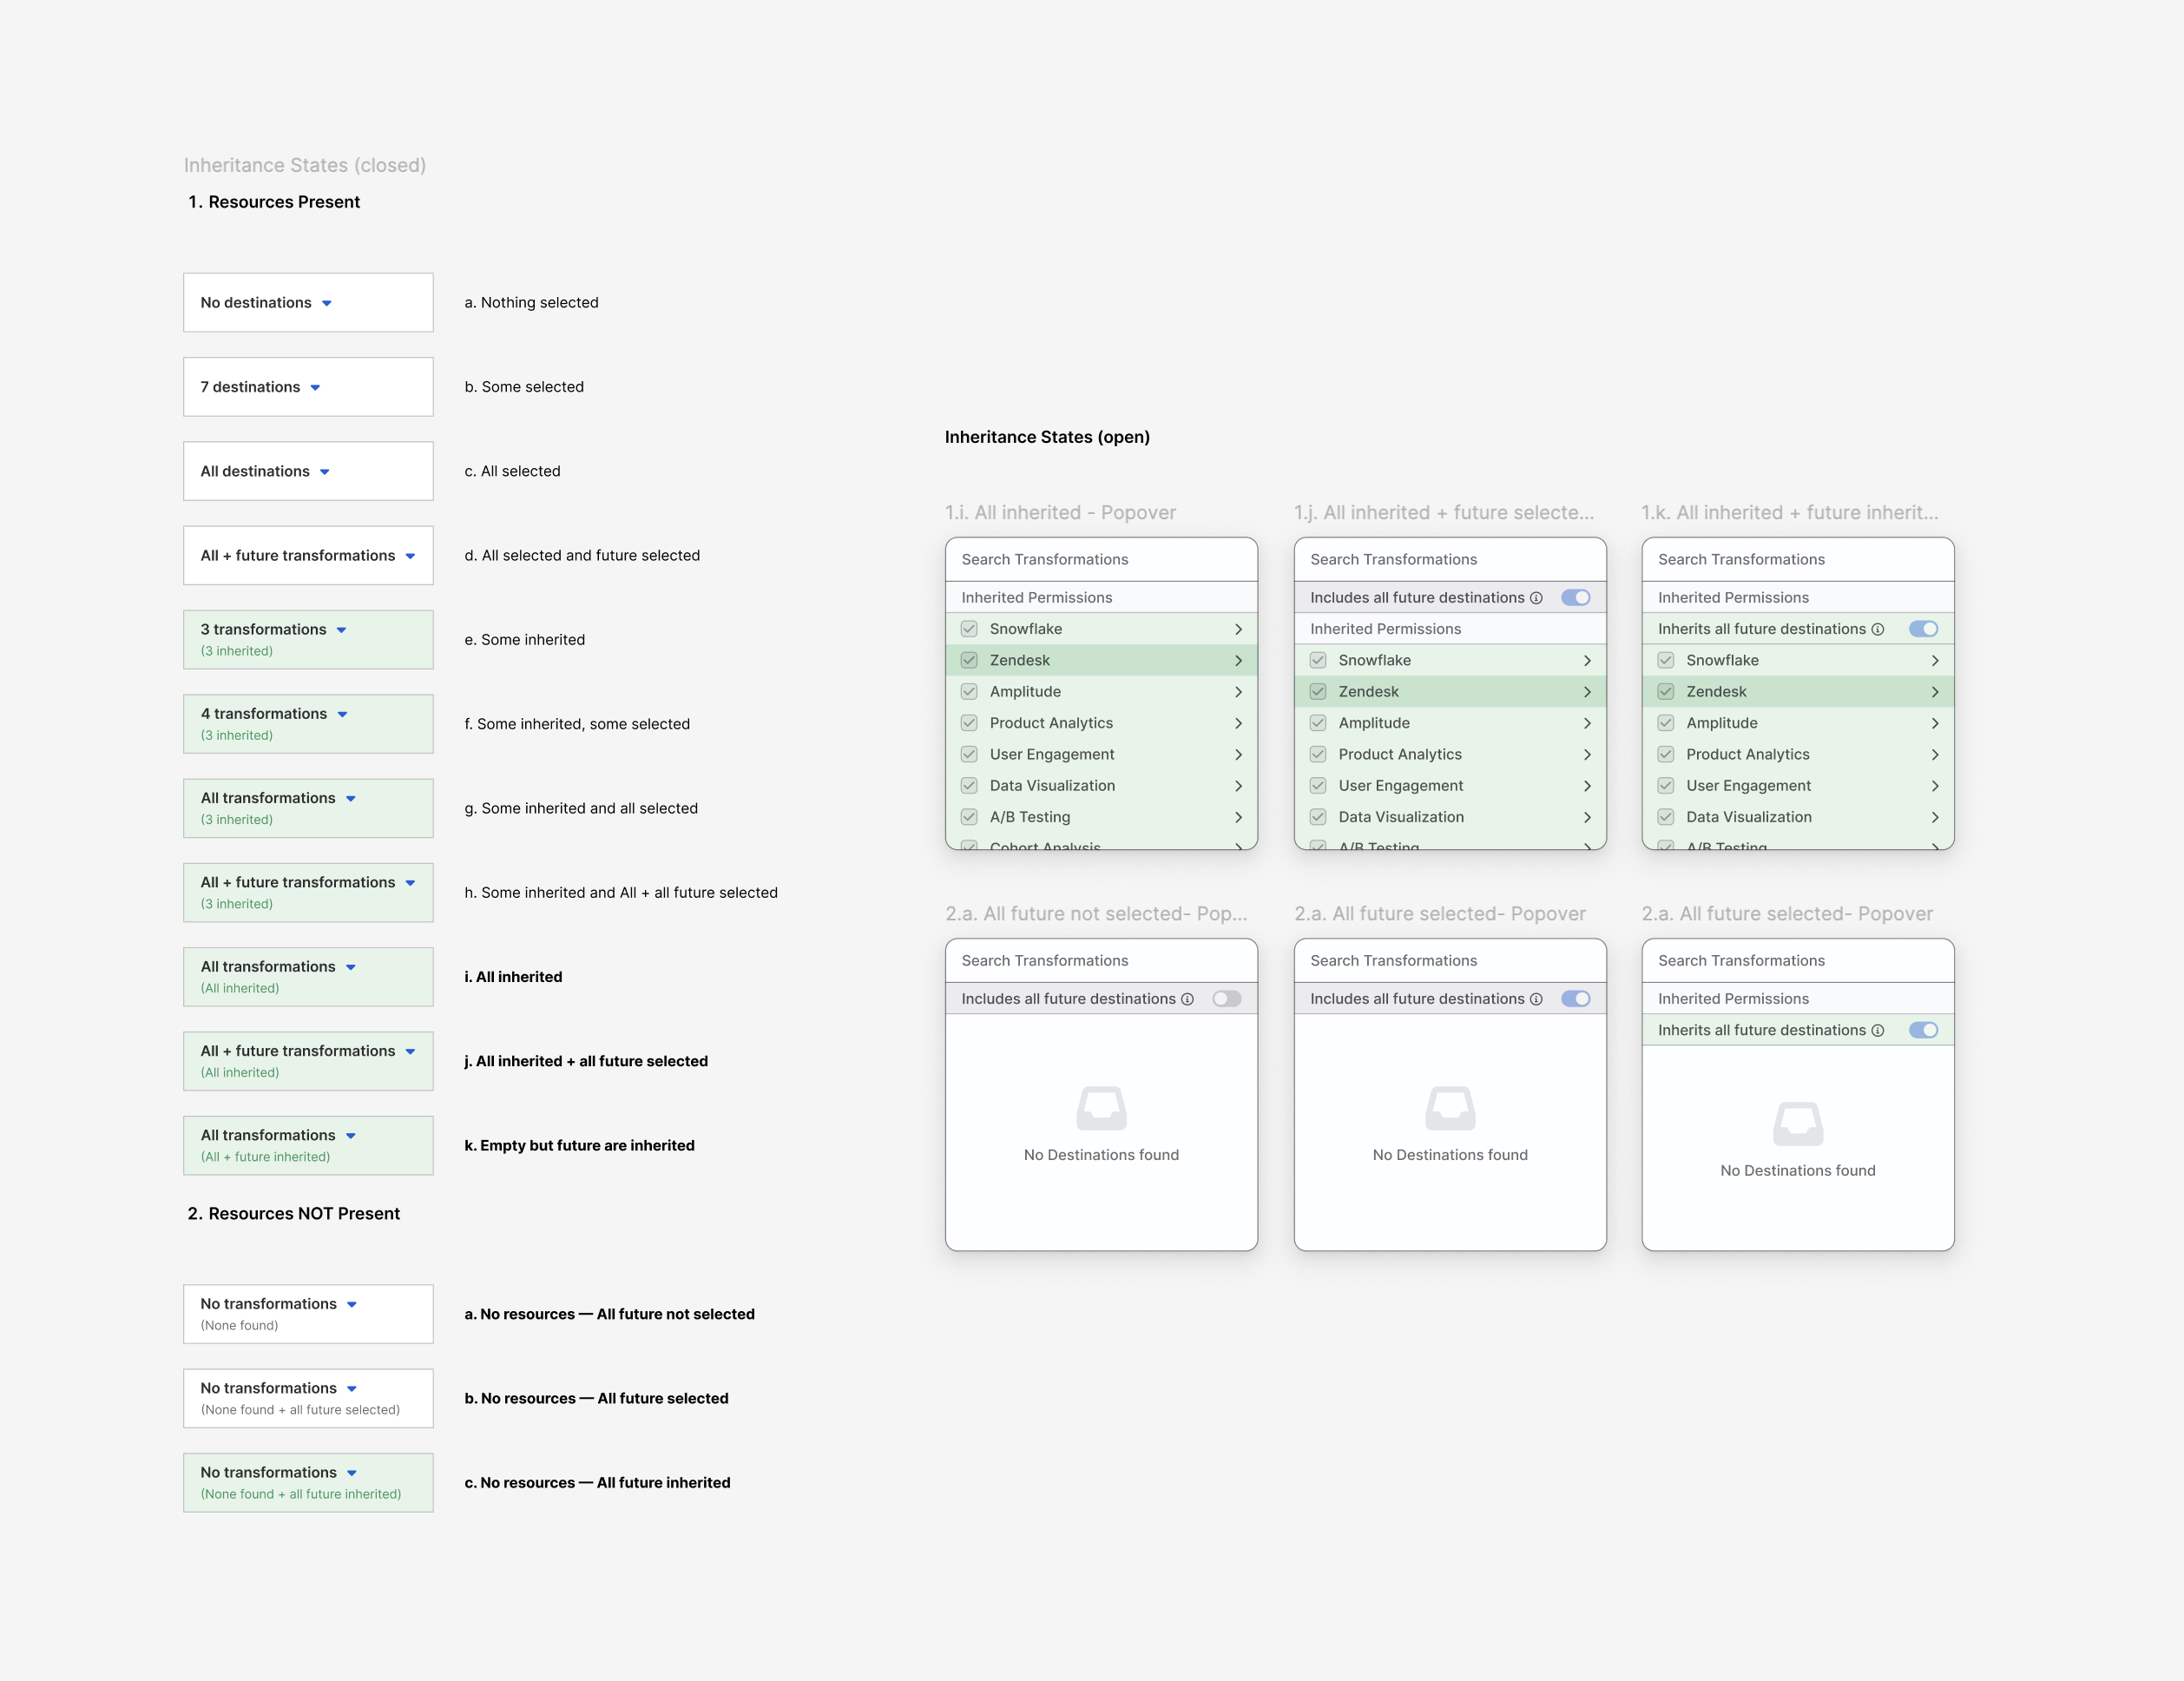Click chevron on Product Analytics row in 1.k popover
Screen dimensions: 2184x1681
click(1935, 754)
